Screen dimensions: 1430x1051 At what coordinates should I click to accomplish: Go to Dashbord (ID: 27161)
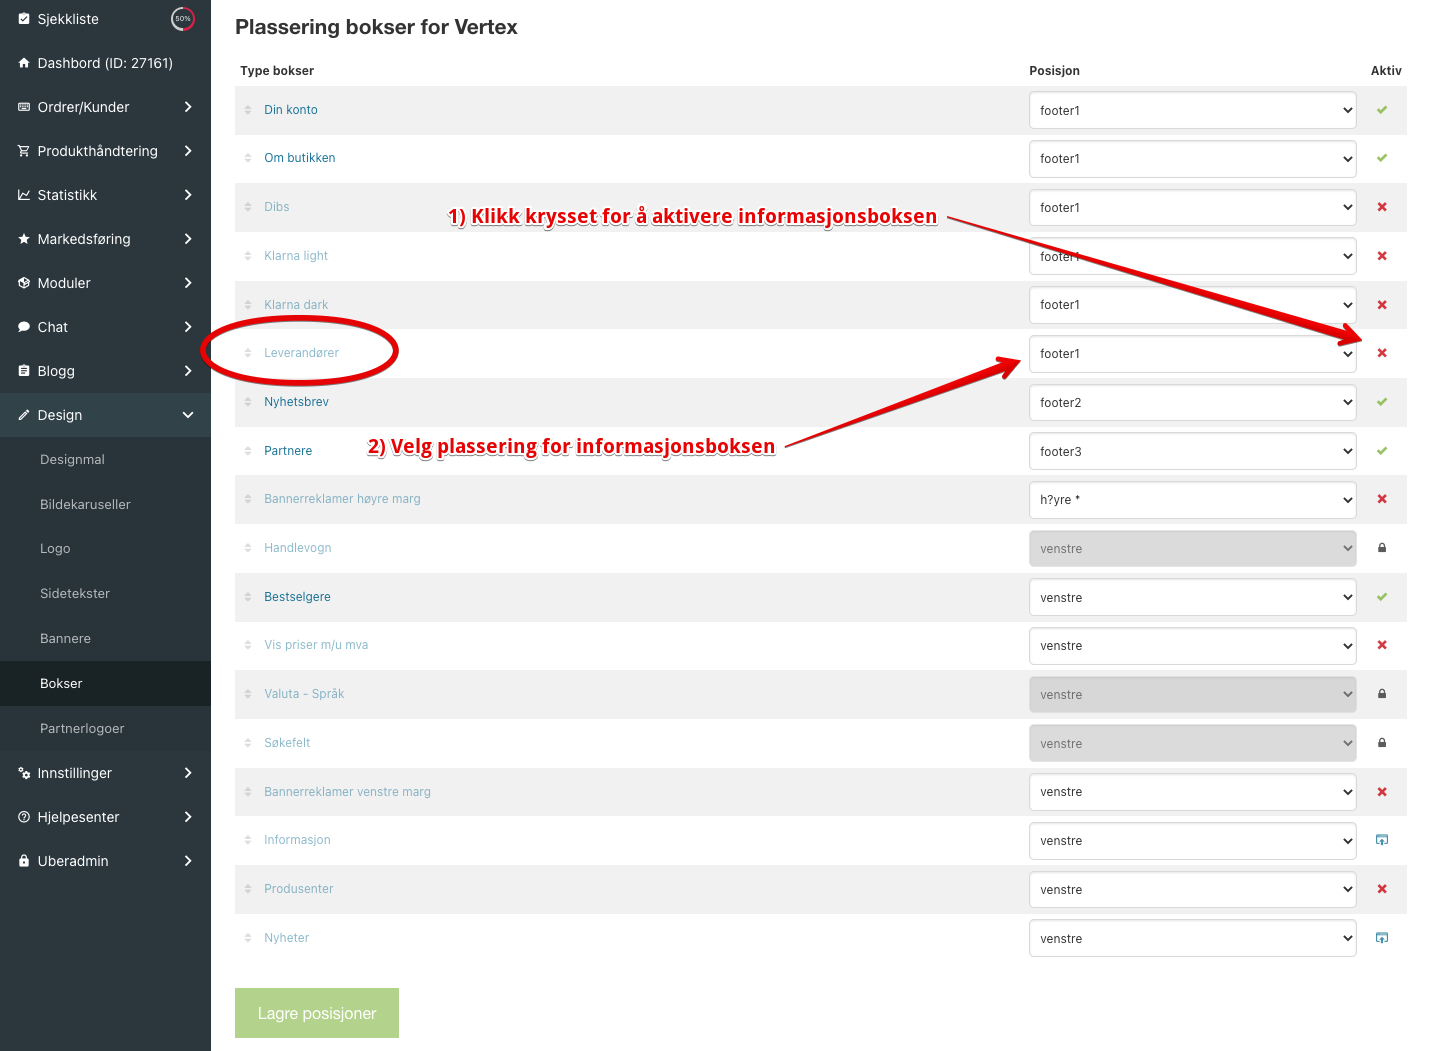point(105,63)
